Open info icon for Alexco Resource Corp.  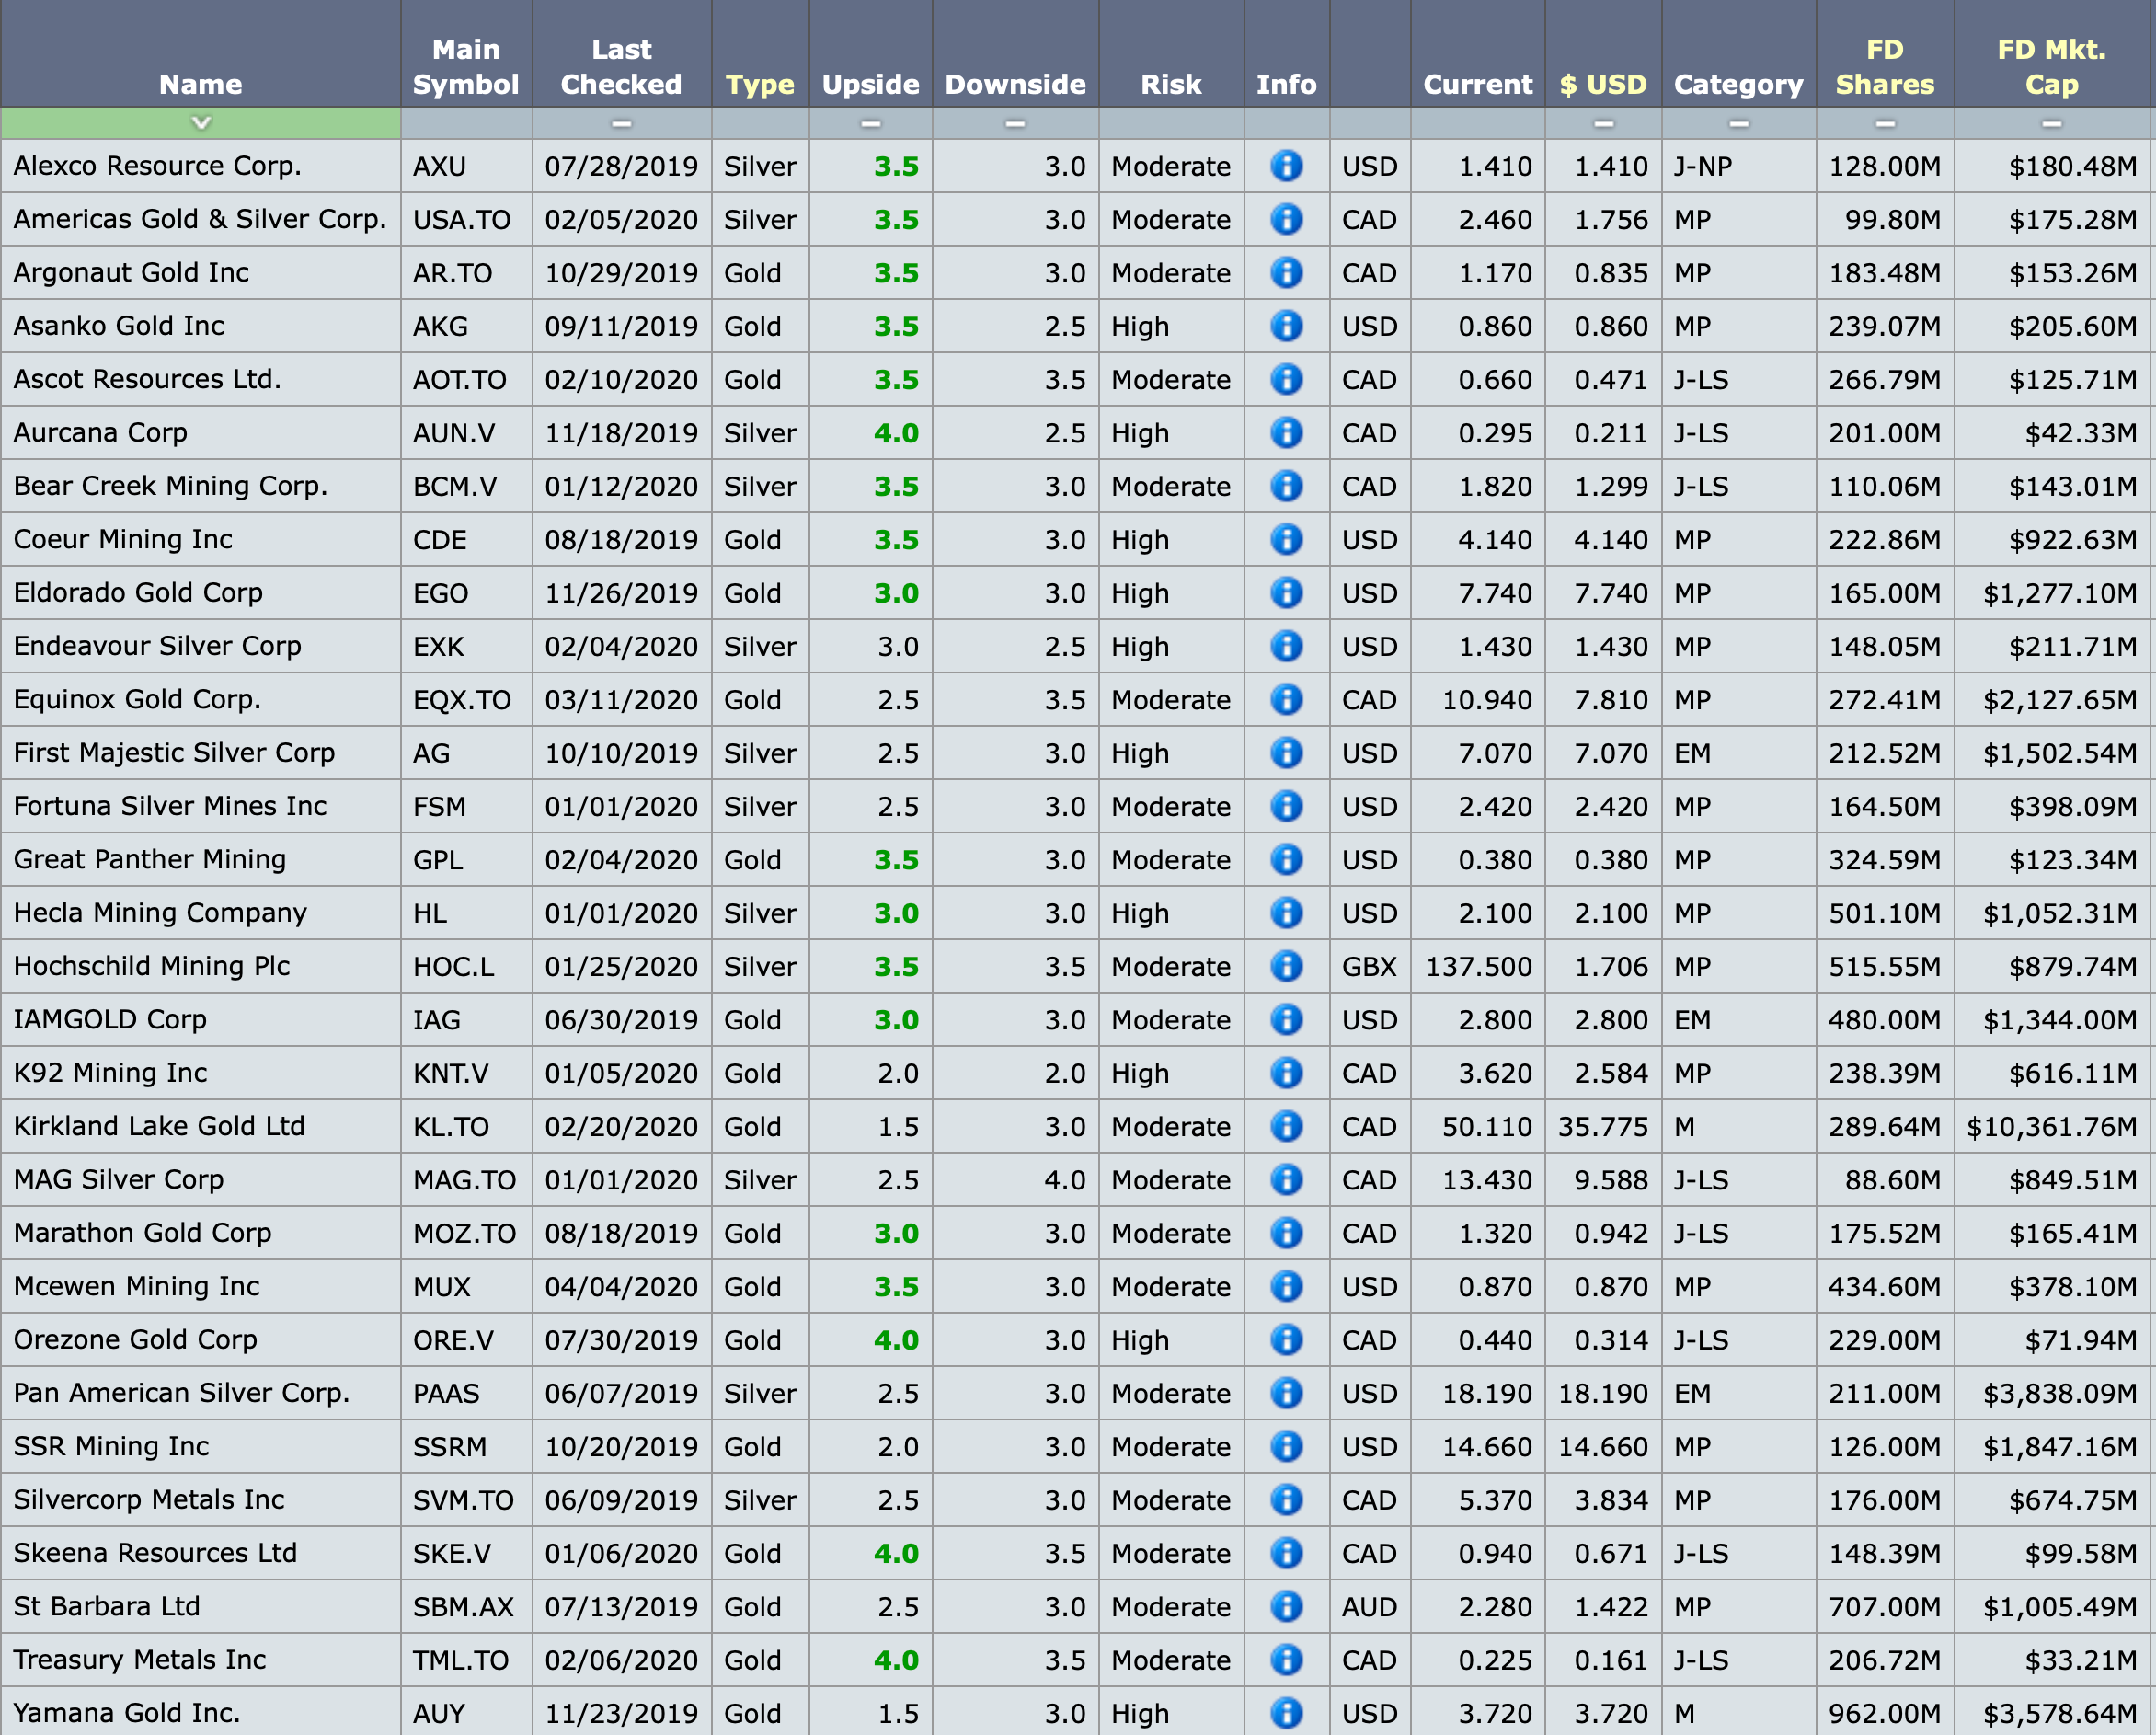pos(1286,166)
